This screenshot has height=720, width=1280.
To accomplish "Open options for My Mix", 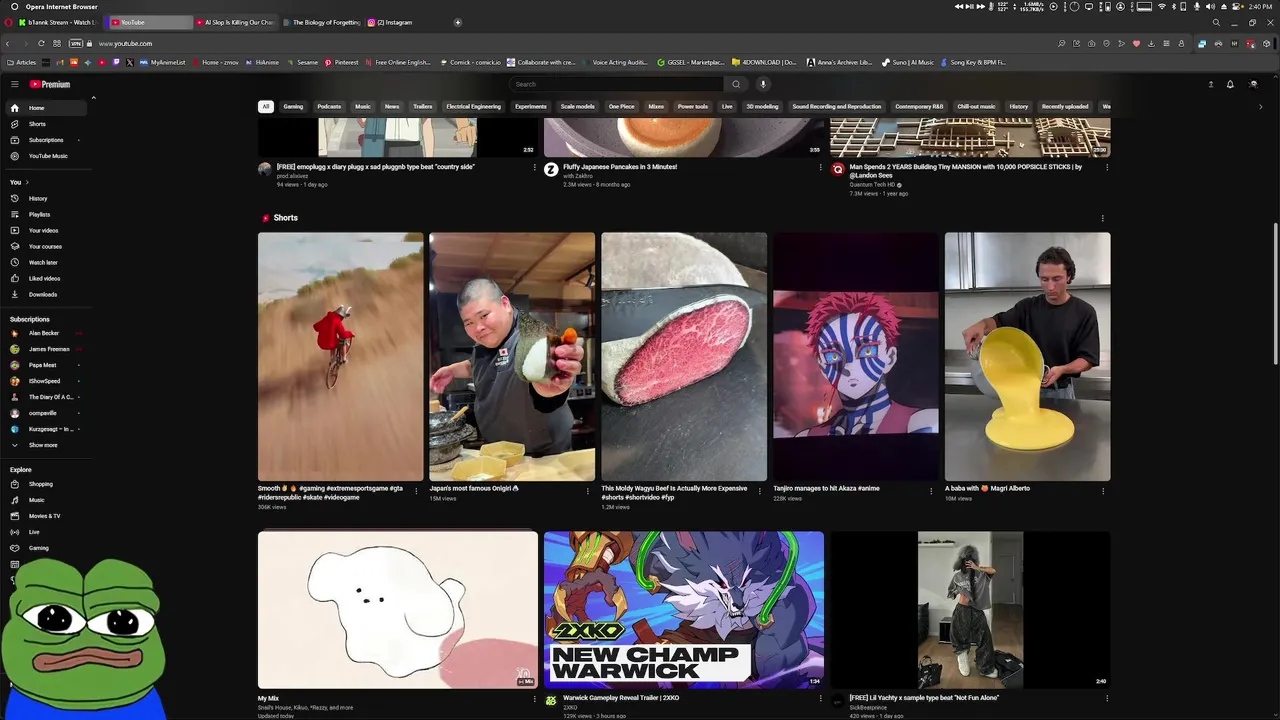I will (x=534, y=698).
